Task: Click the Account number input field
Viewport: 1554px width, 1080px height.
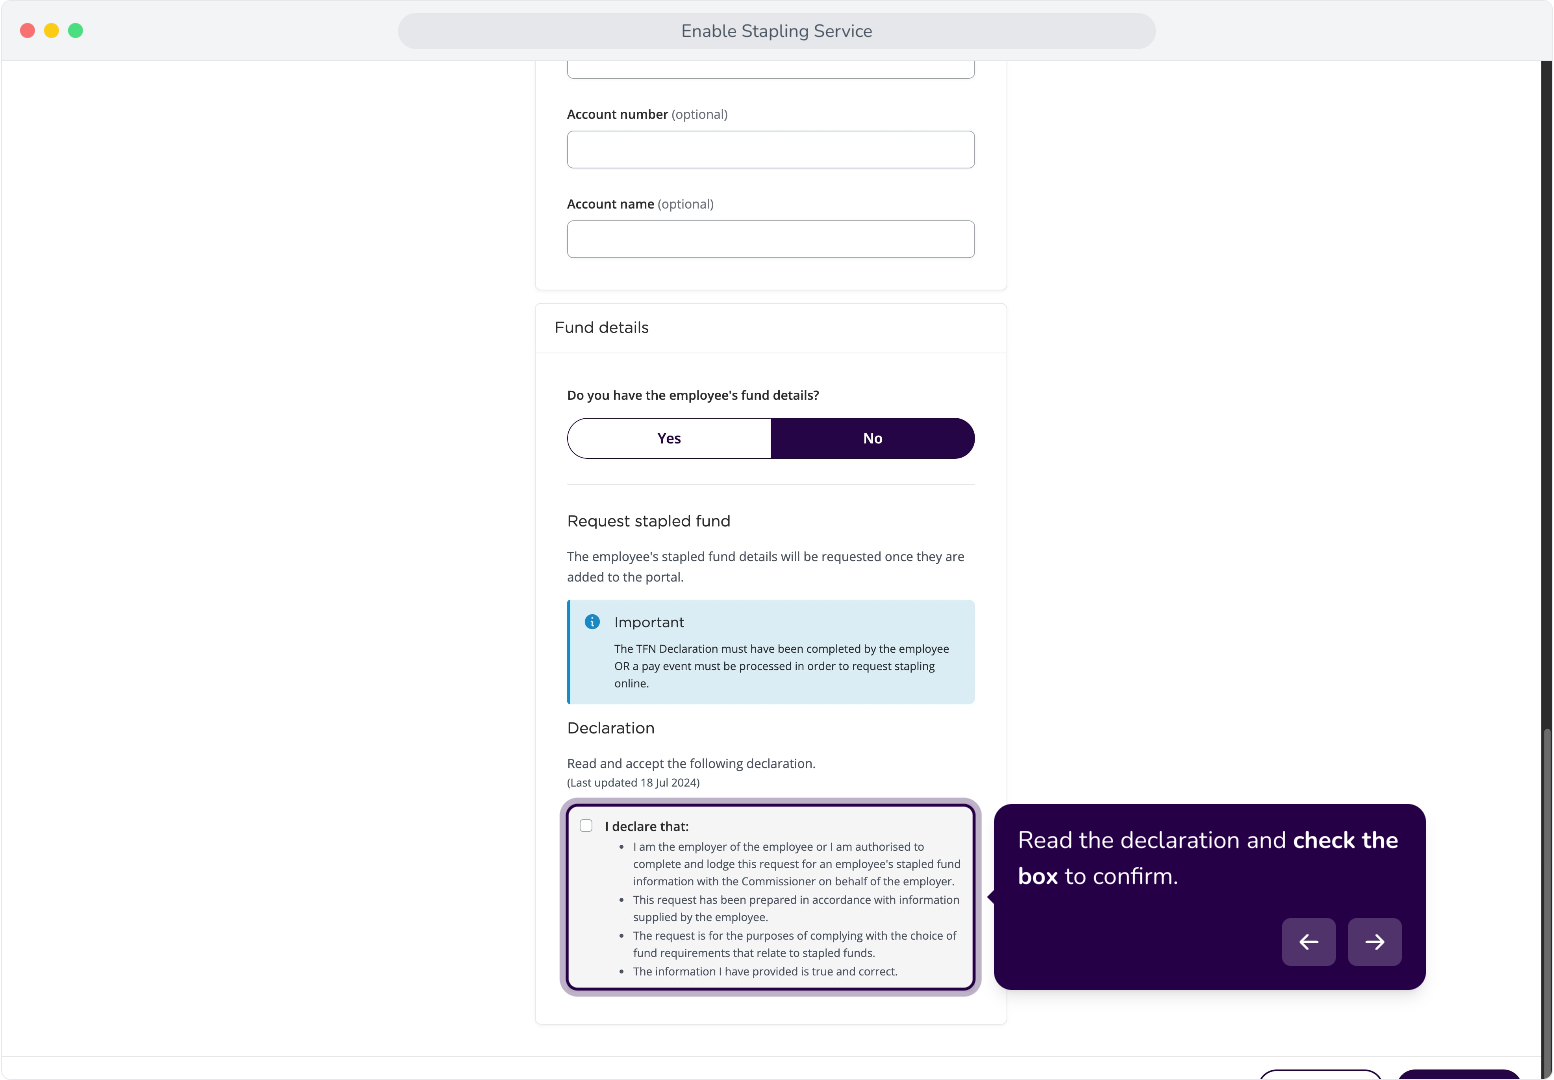Action: click(x=771, y=150)
